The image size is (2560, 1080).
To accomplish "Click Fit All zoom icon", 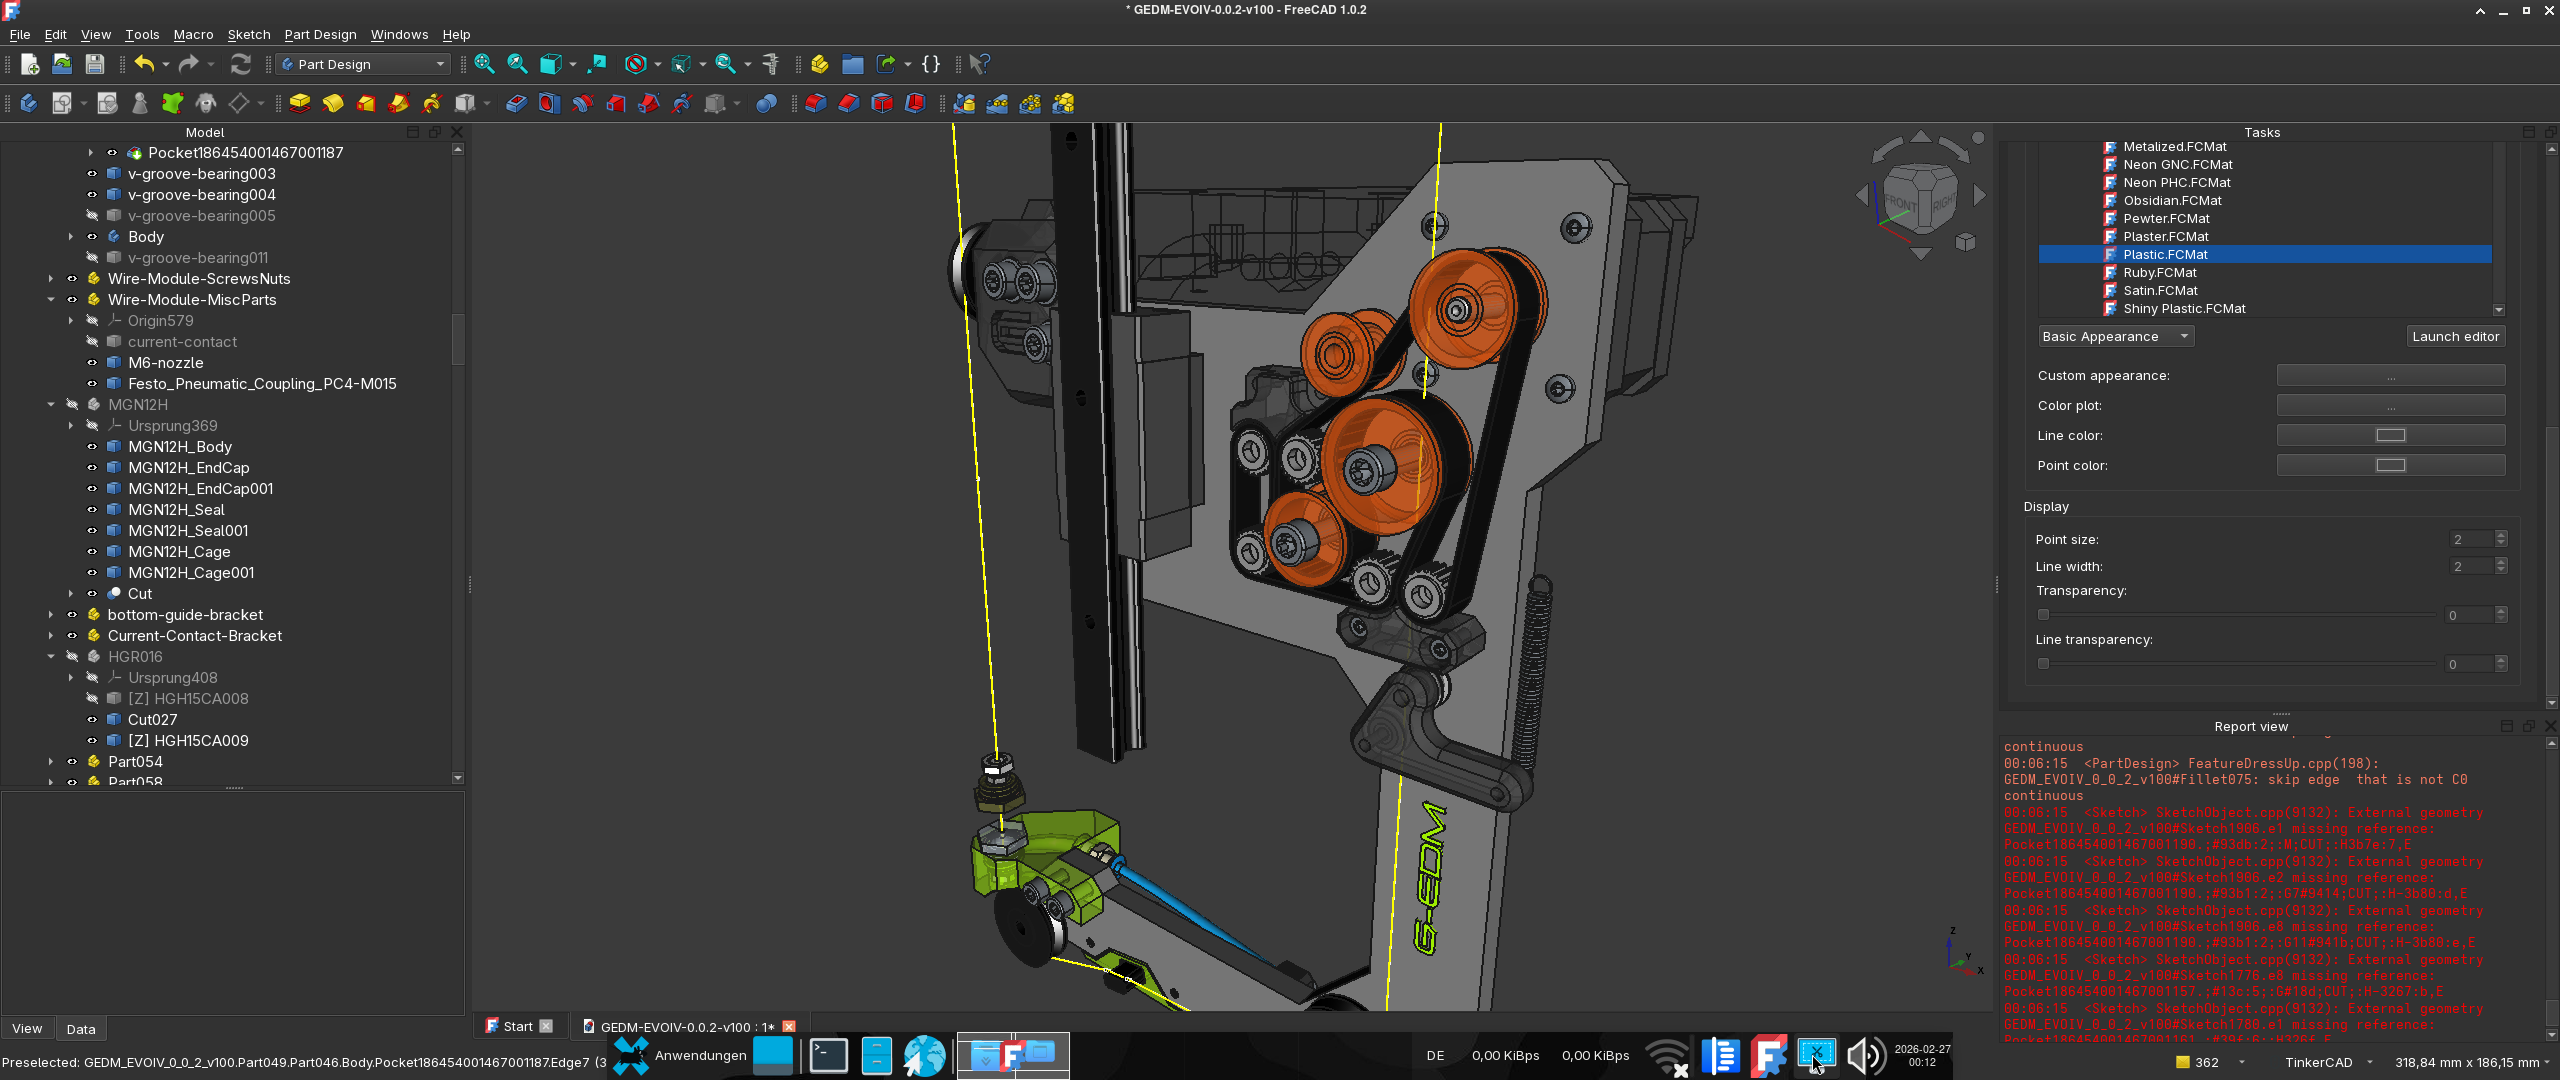I will point(484,64).
